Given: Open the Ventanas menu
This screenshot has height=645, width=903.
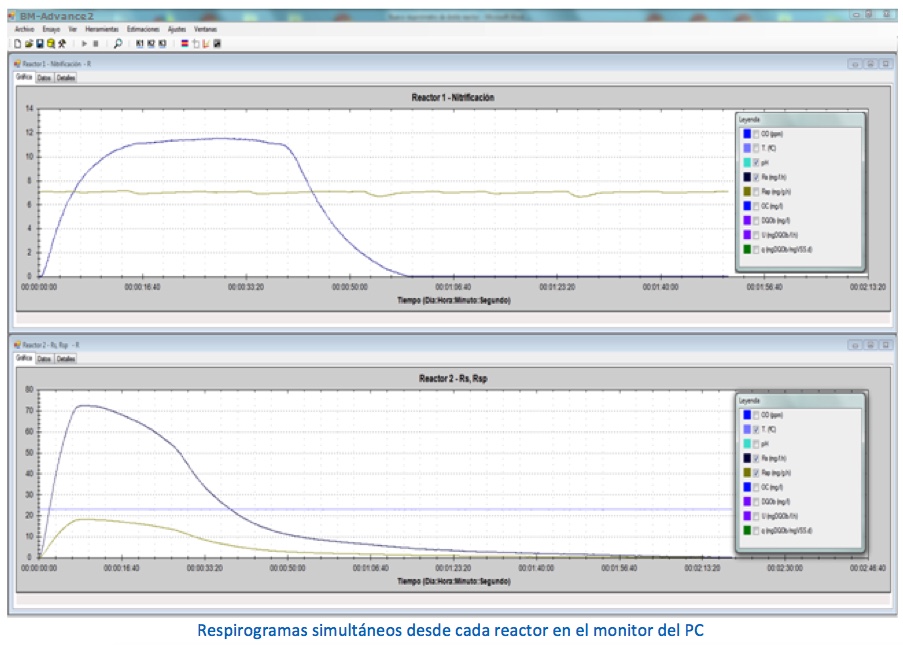Looking at the screenshot, I should click(206, 29).
